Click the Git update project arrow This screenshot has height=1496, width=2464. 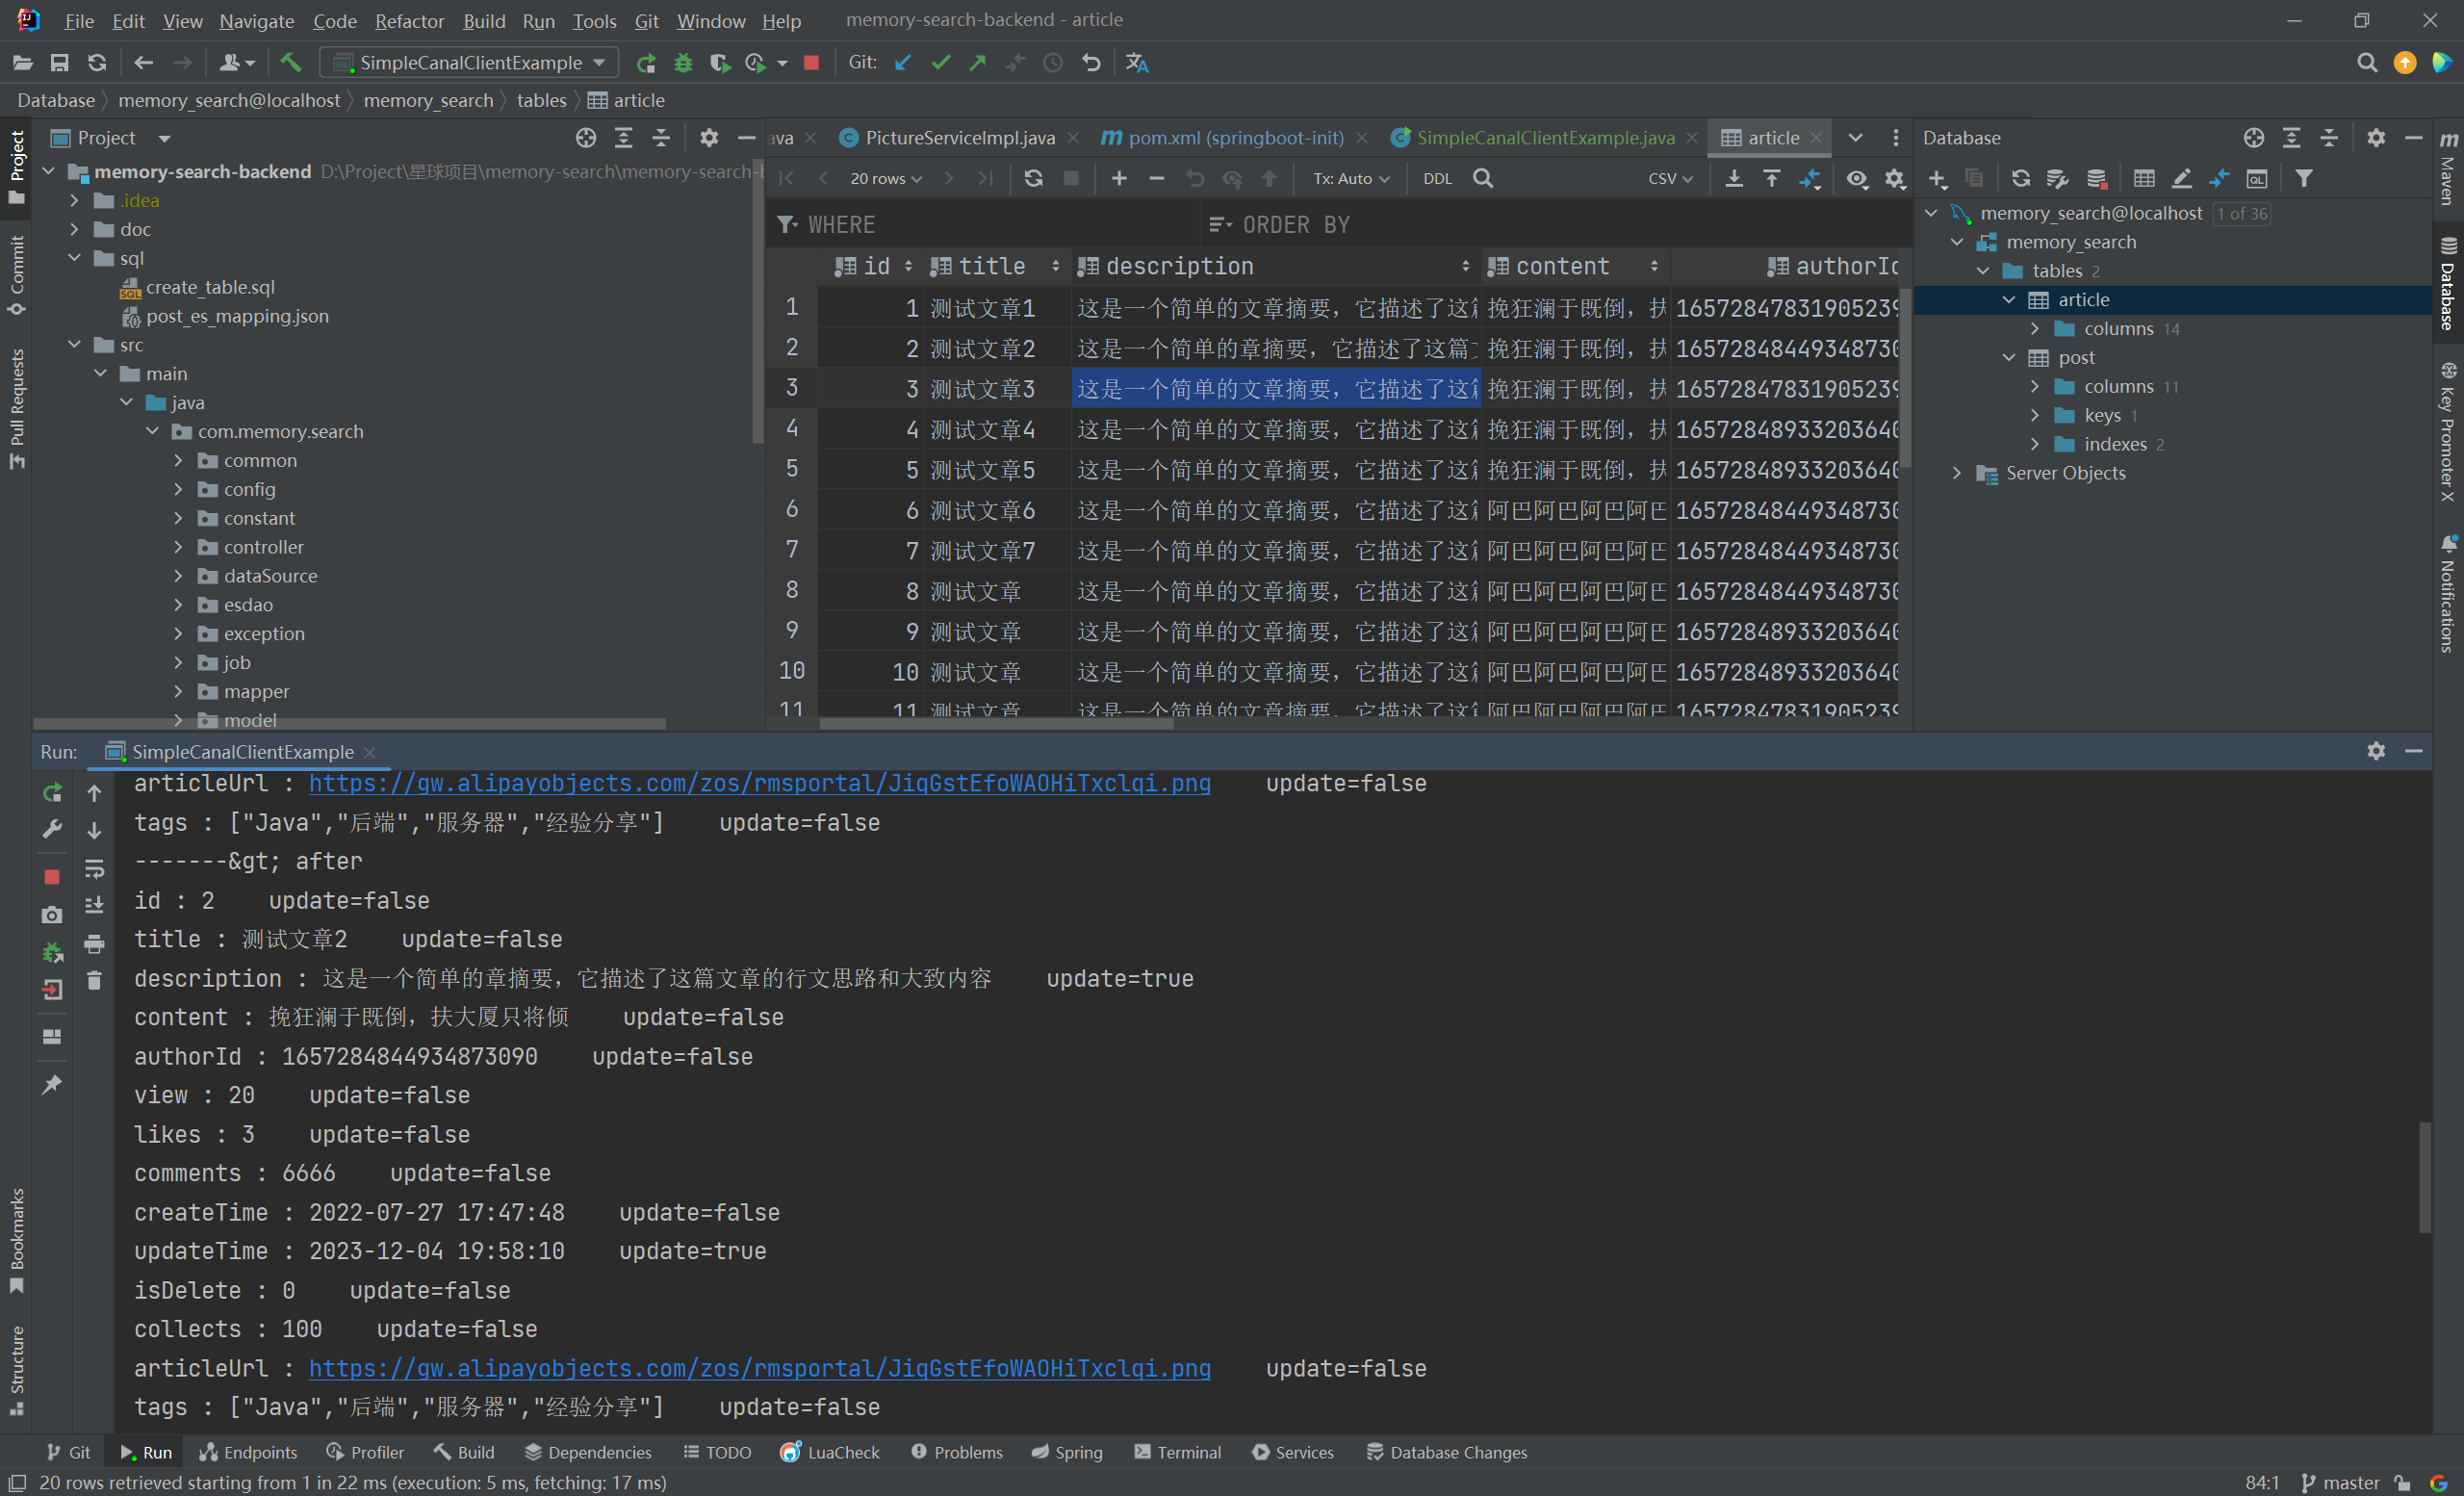(x=903, y=62)
